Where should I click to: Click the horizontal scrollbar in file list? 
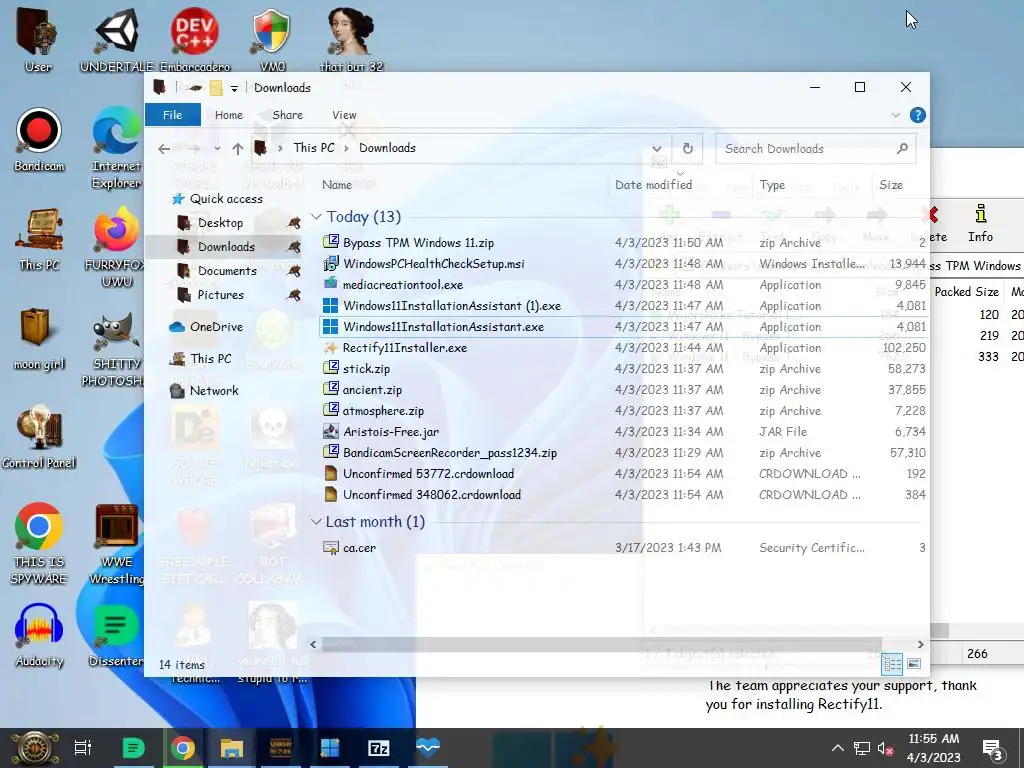click(601, 645)
